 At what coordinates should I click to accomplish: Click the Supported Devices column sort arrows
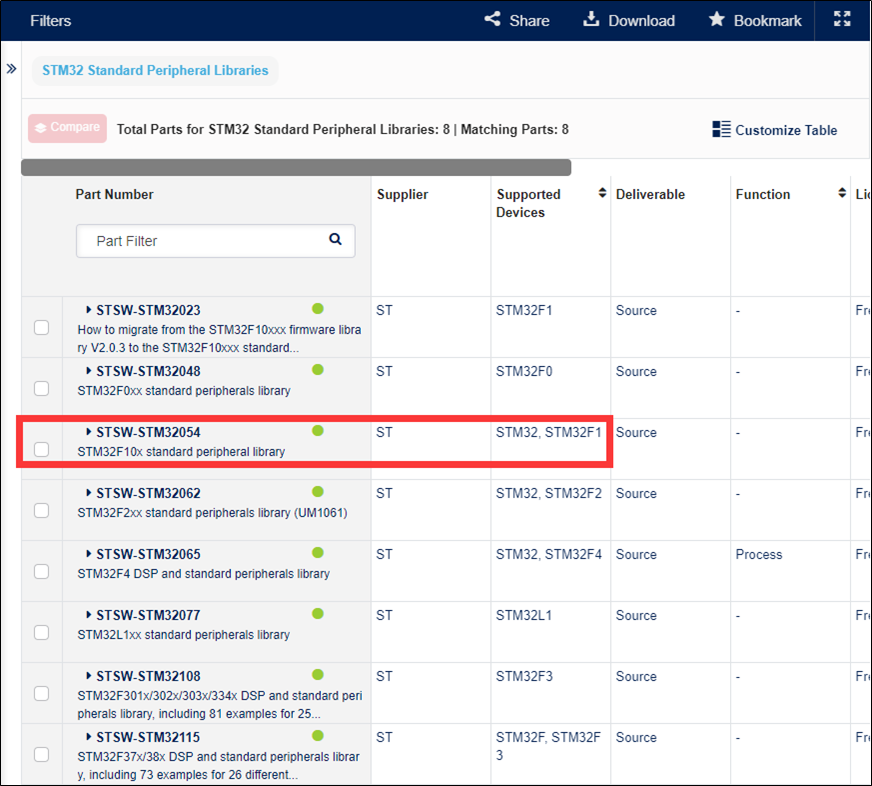600,194
